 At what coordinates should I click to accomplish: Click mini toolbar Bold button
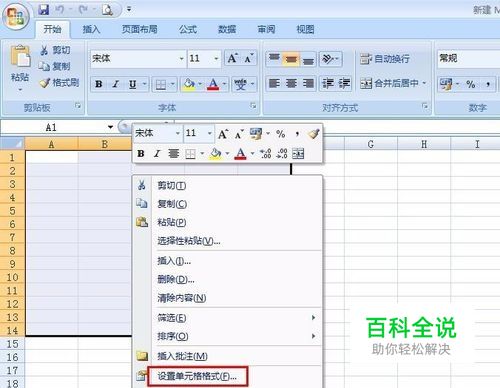tap(141, 153)
